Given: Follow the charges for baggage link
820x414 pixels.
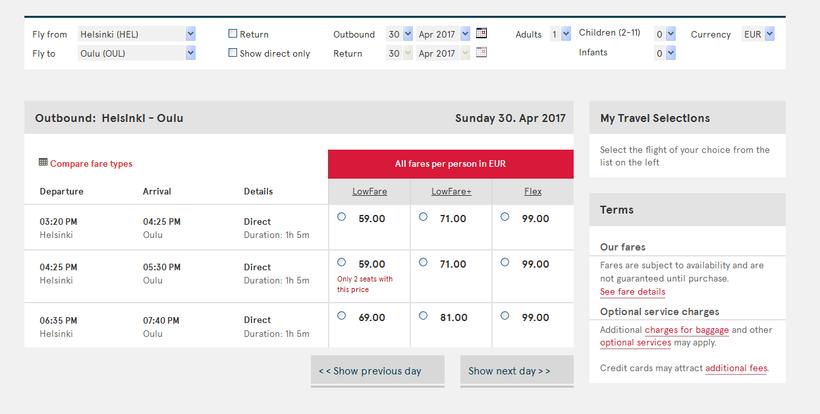Looking at the screenshot, I should [686, 330].
